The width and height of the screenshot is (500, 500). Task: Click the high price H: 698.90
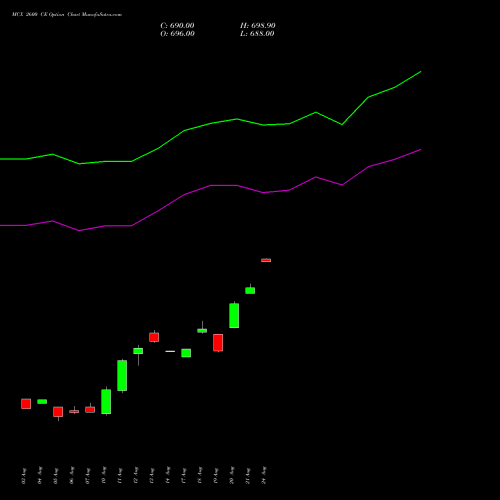[258, 26]
